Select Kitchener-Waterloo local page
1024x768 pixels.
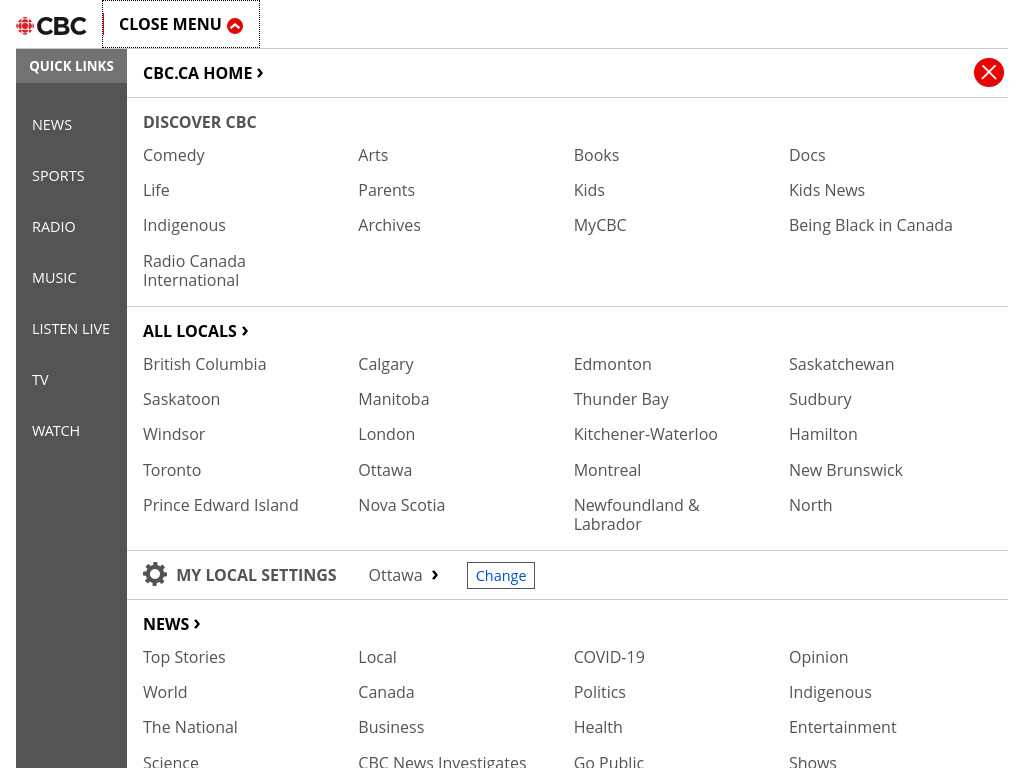pos(645,434)
